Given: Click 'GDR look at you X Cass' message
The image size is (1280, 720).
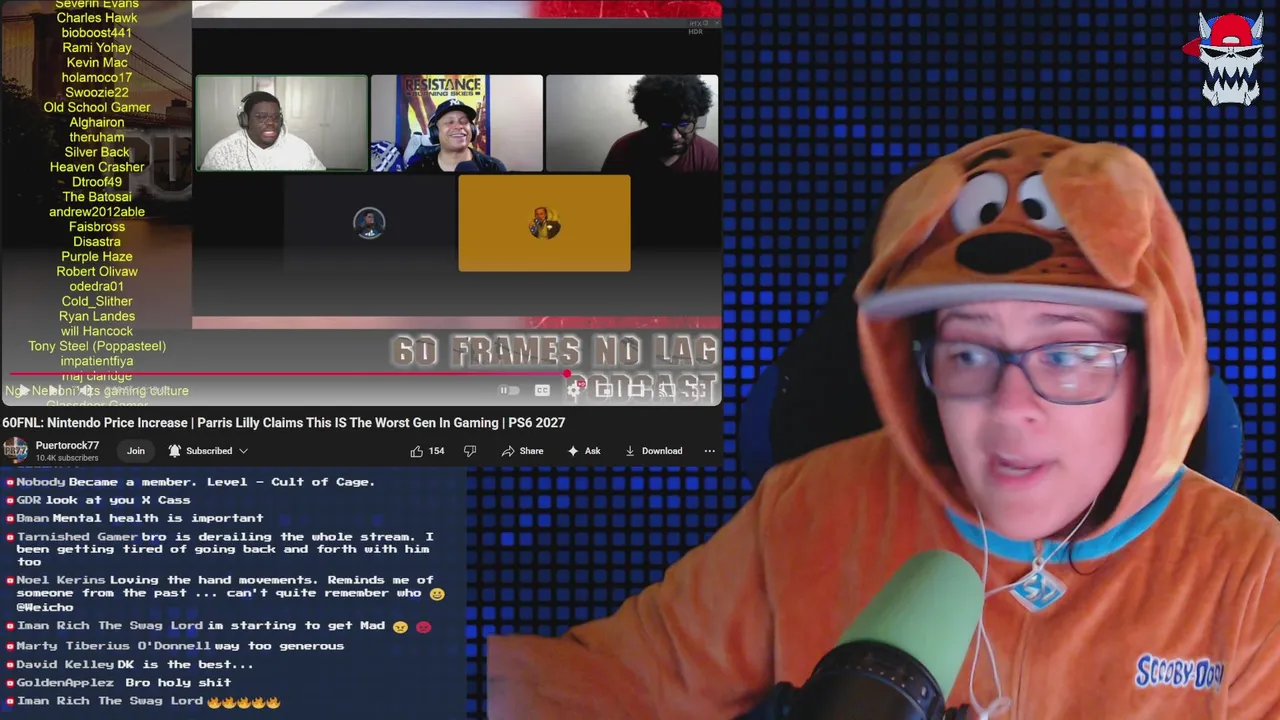Looking at the screenshot, I should click(98, 500).
